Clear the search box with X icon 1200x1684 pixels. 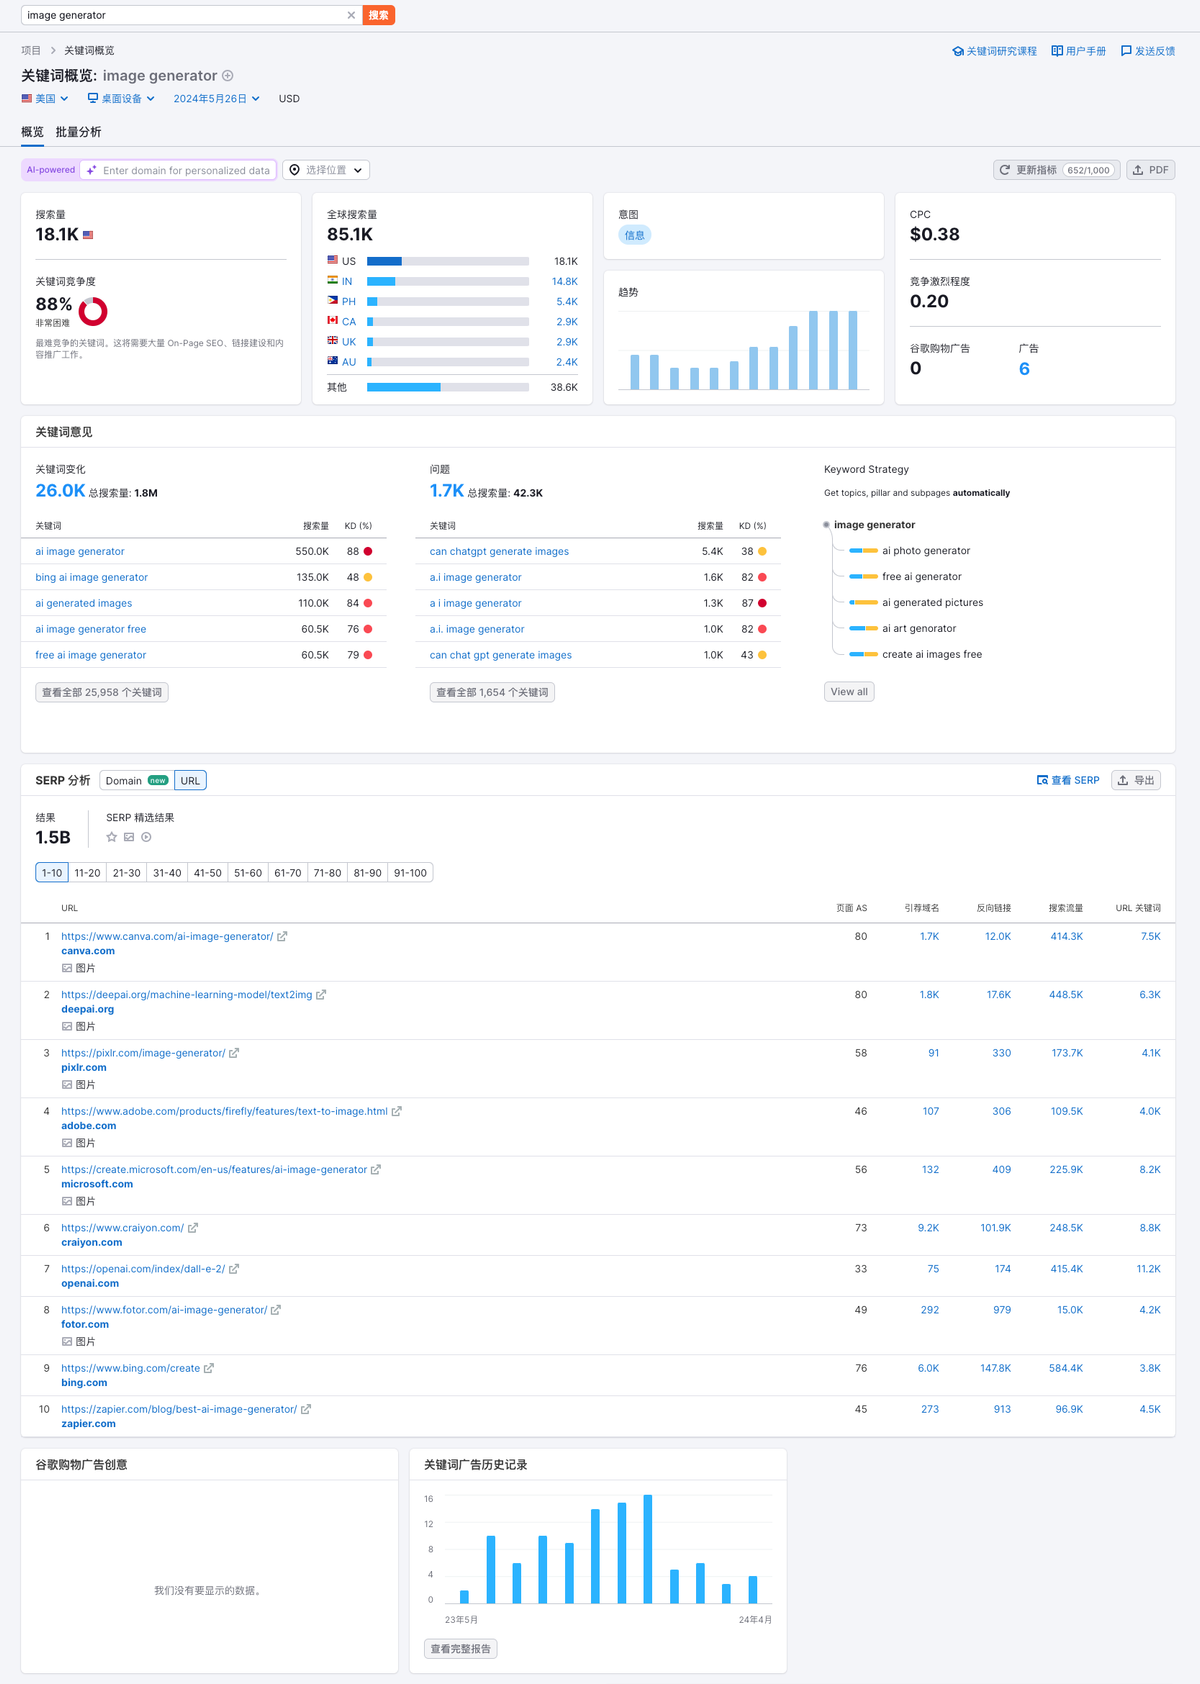351,15
